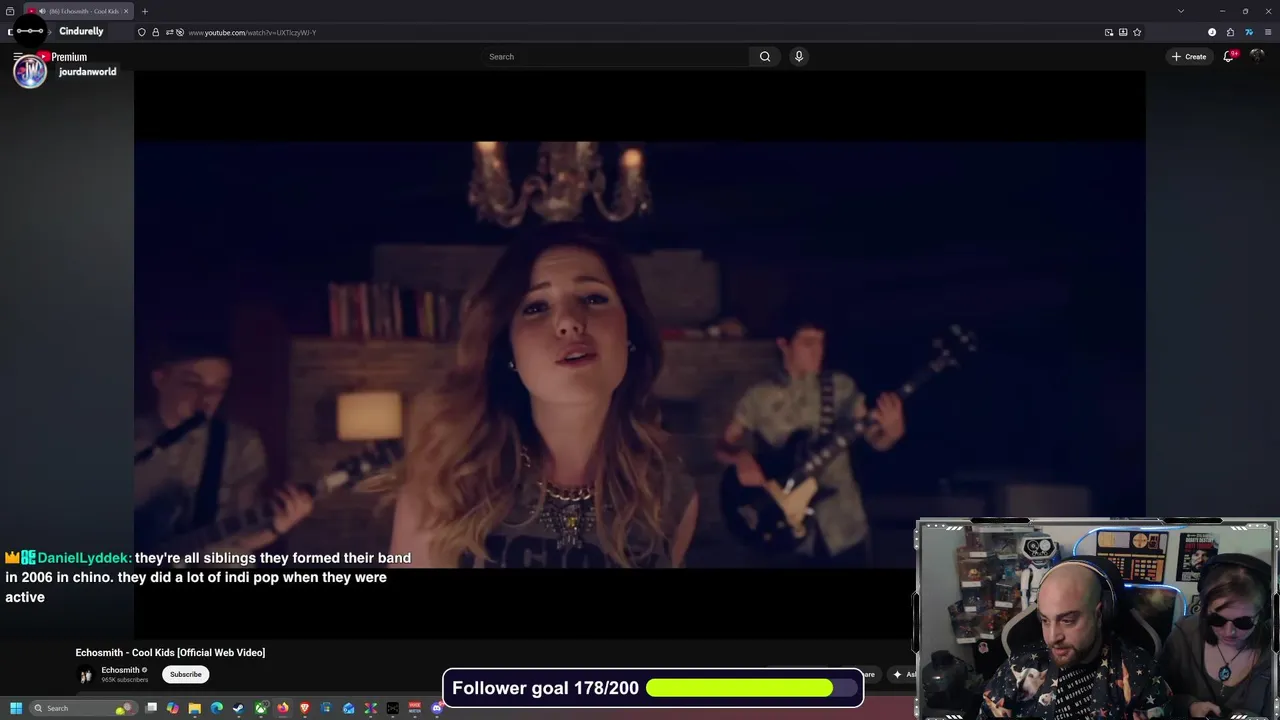Click the browser address bar URL
1280x720 pixels.
[x=252, y=32]
